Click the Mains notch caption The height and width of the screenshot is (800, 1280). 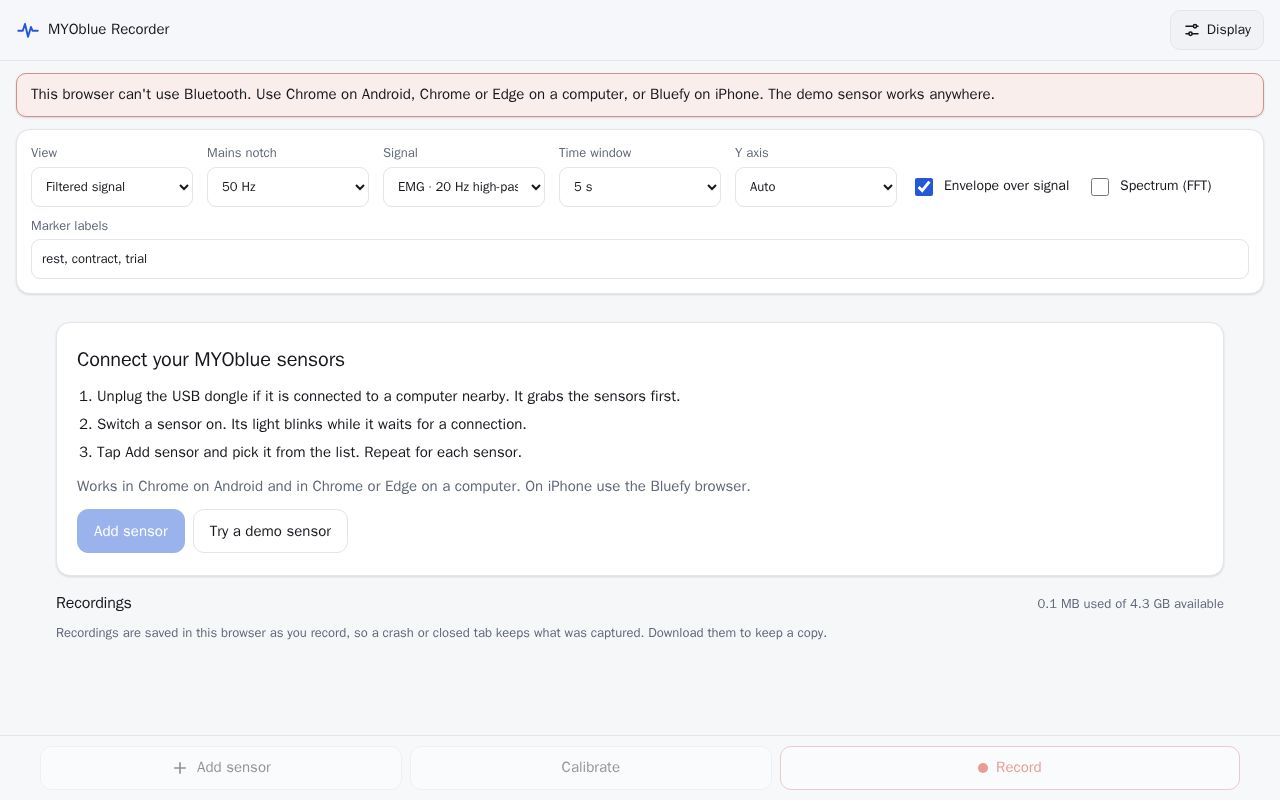(242, 153)
